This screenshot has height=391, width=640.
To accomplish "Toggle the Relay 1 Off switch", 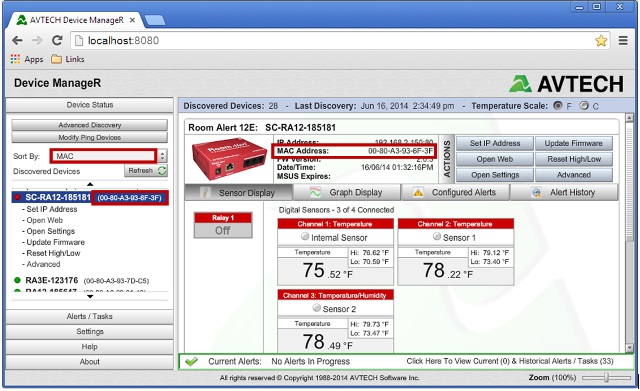I will point(223,231).
